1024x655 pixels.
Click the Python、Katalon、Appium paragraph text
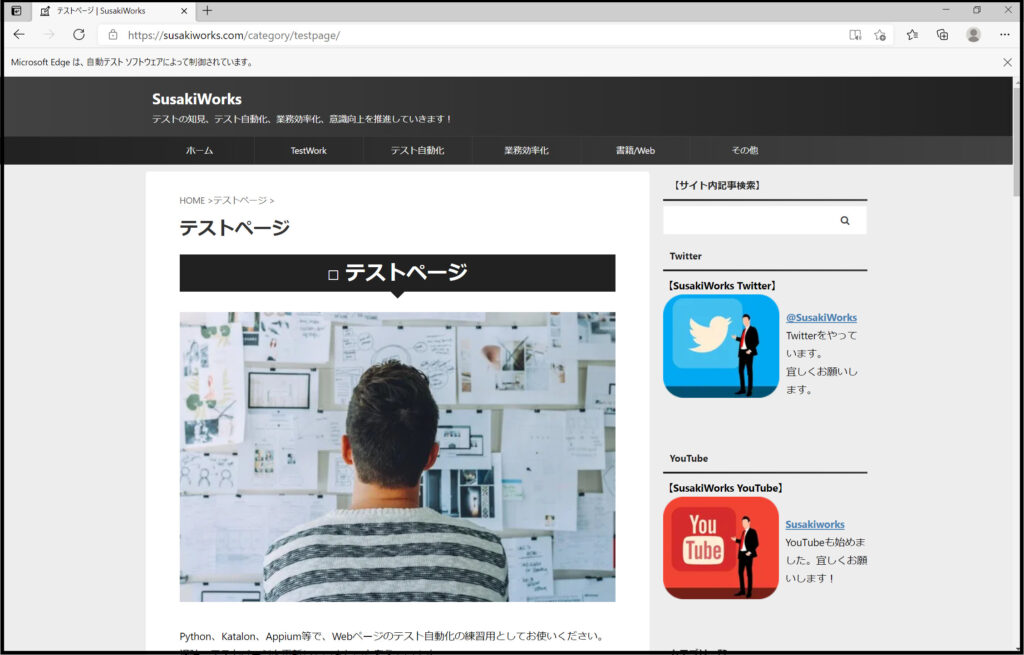(393, 636)
